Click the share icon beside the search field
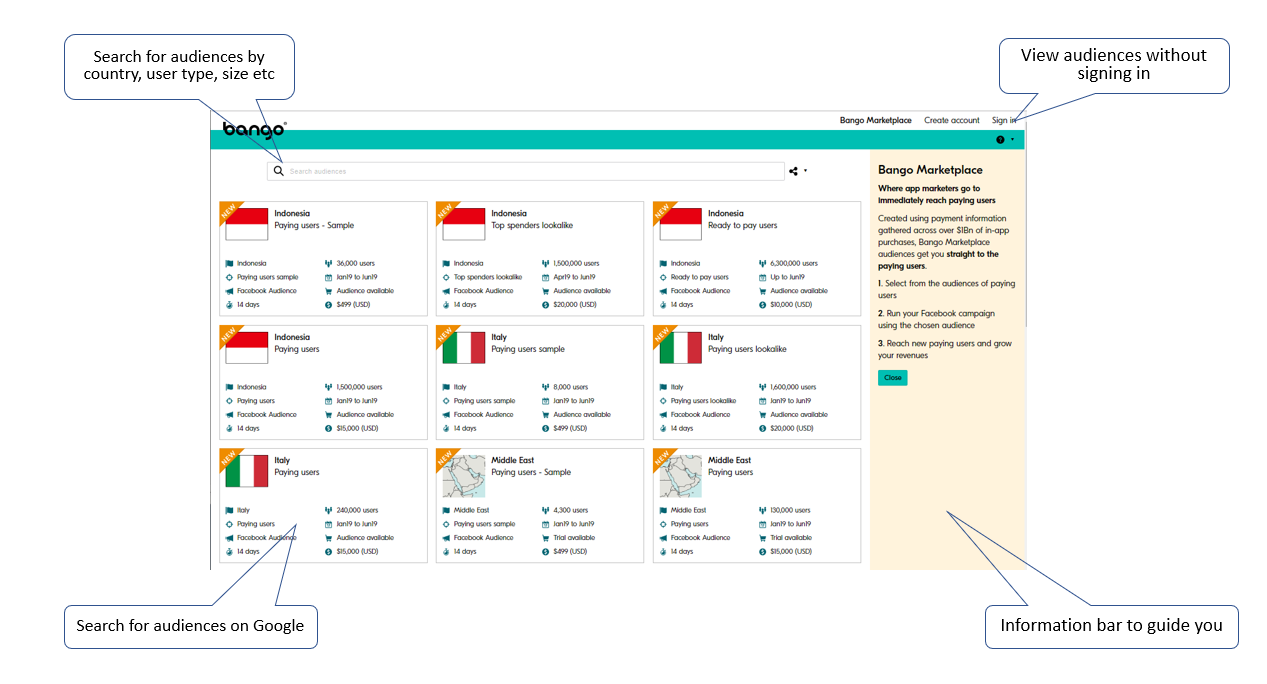The image size is (1267, 684). point(794,171)
